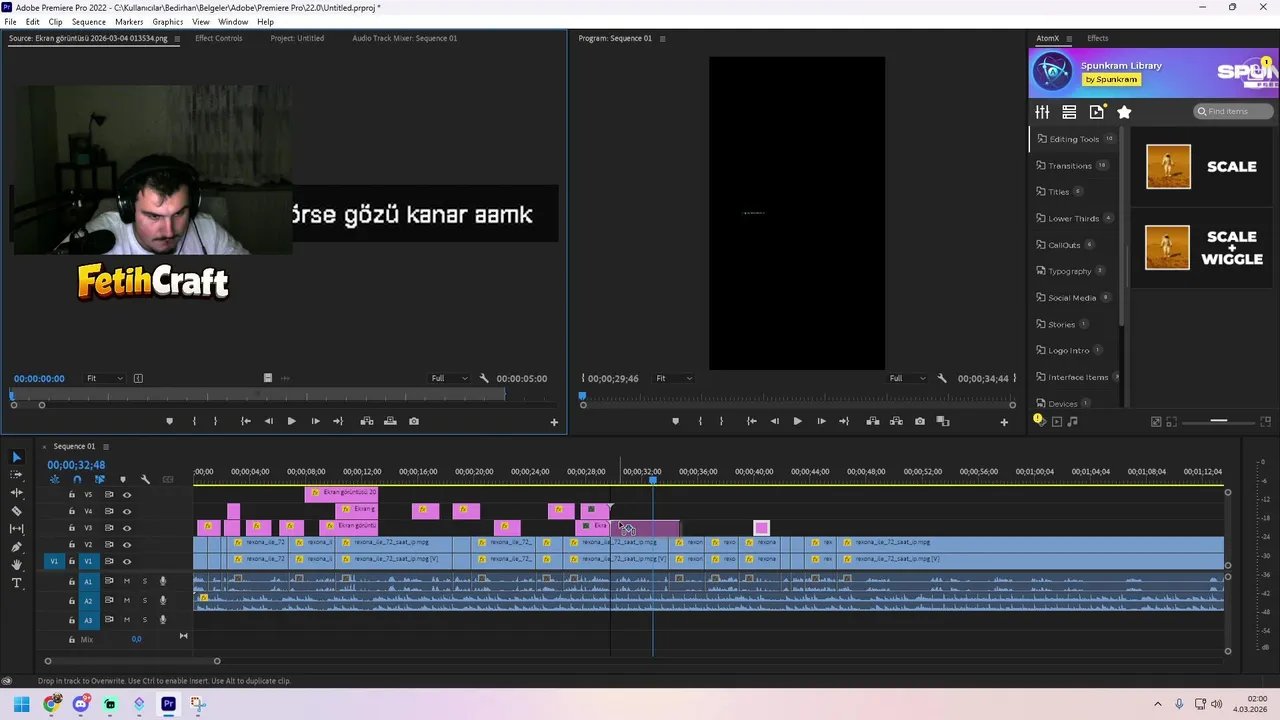Select the Slip tool

16,529
